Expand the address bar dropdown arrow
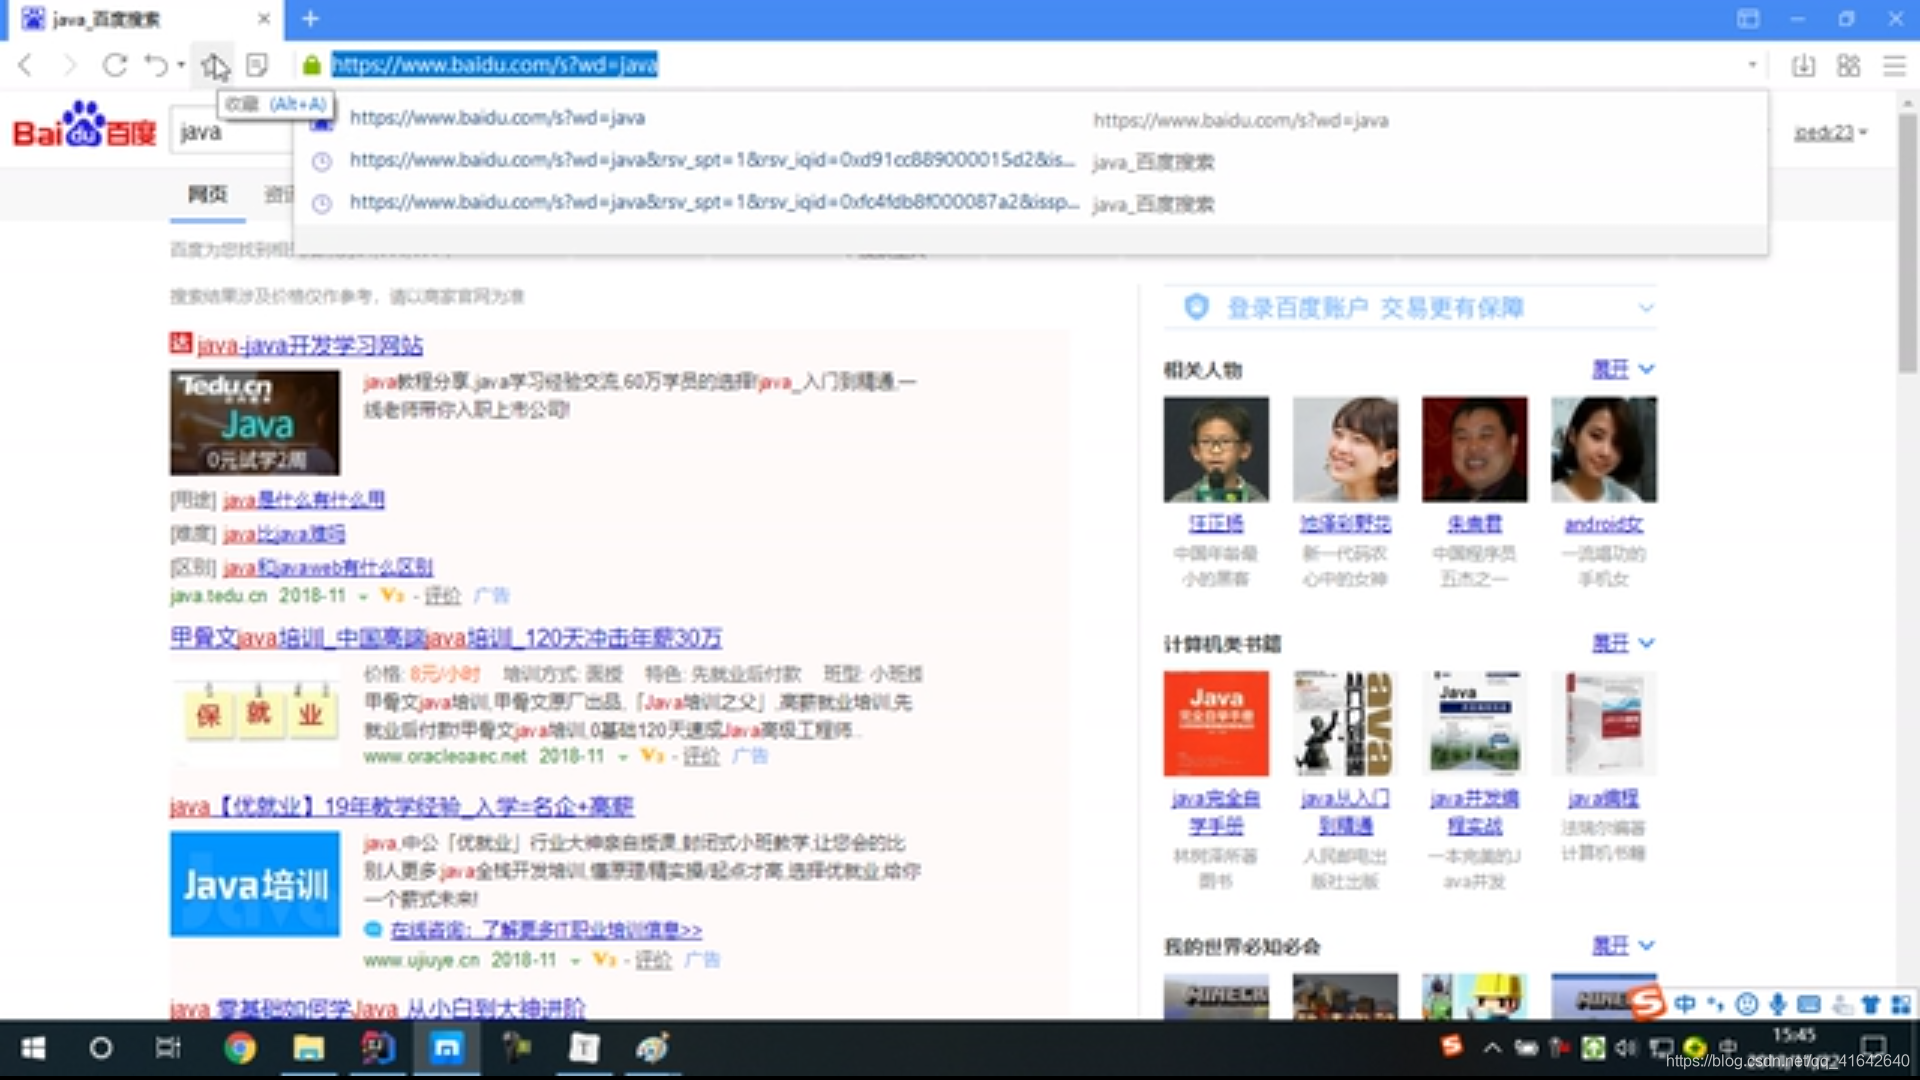This screenshot has width=1920, height=1080. tap(1752, 65)
